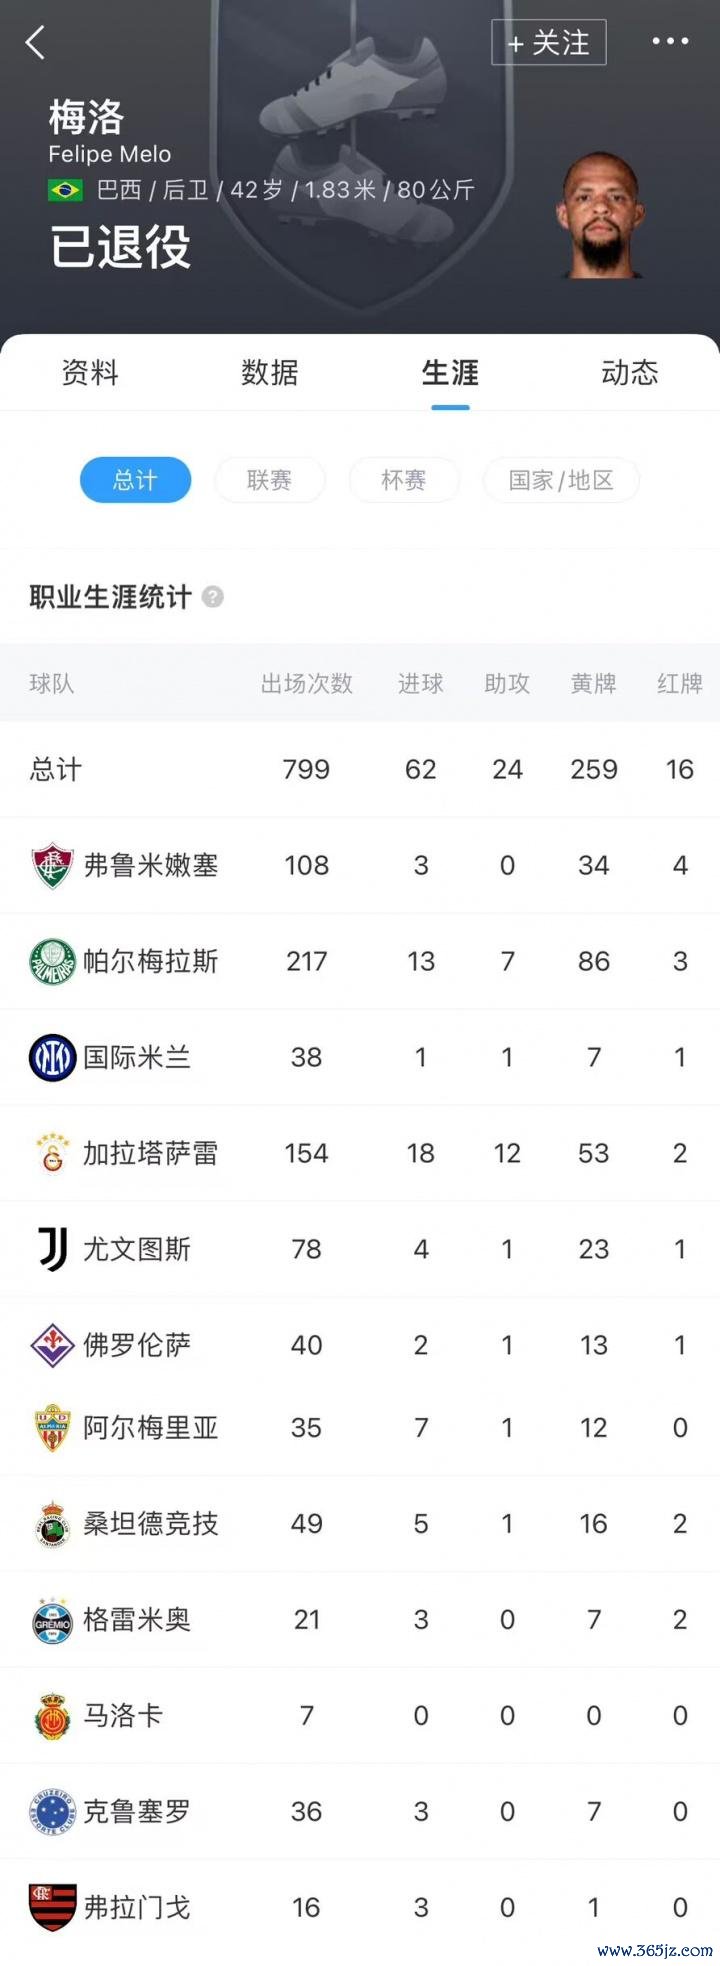720x1966 pixels.
Task: Tap the Cruzeiro team crest
Action: 52,1811
